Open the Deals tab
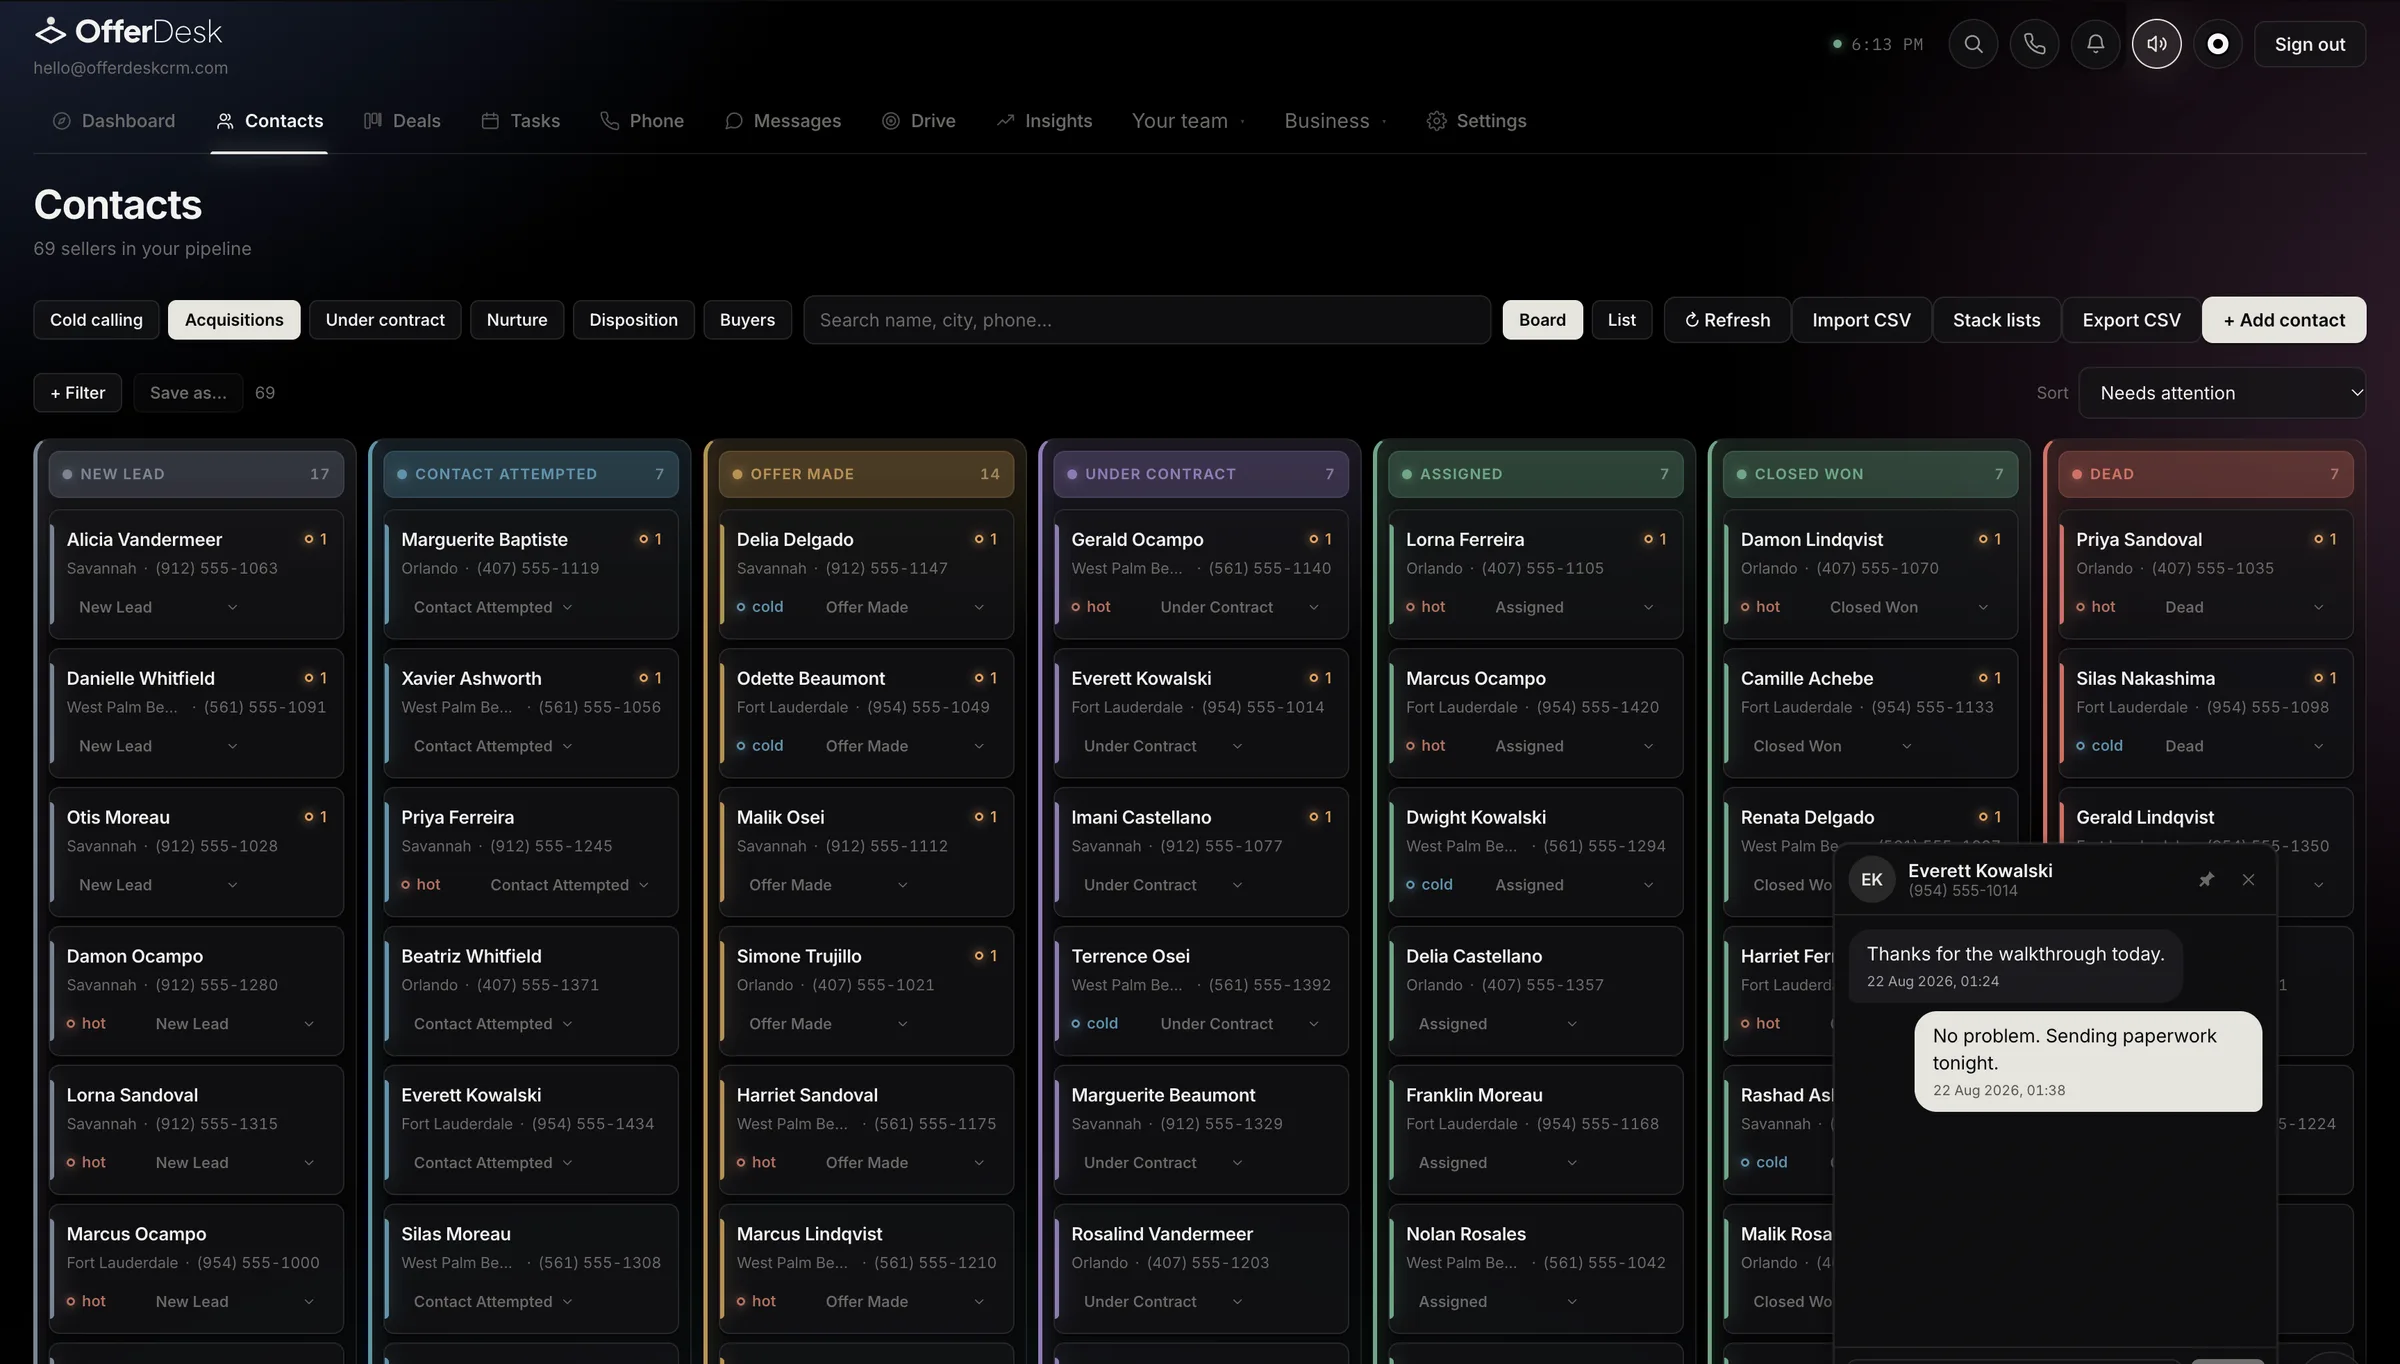2400x1364 pixels. tap(402, 121)
